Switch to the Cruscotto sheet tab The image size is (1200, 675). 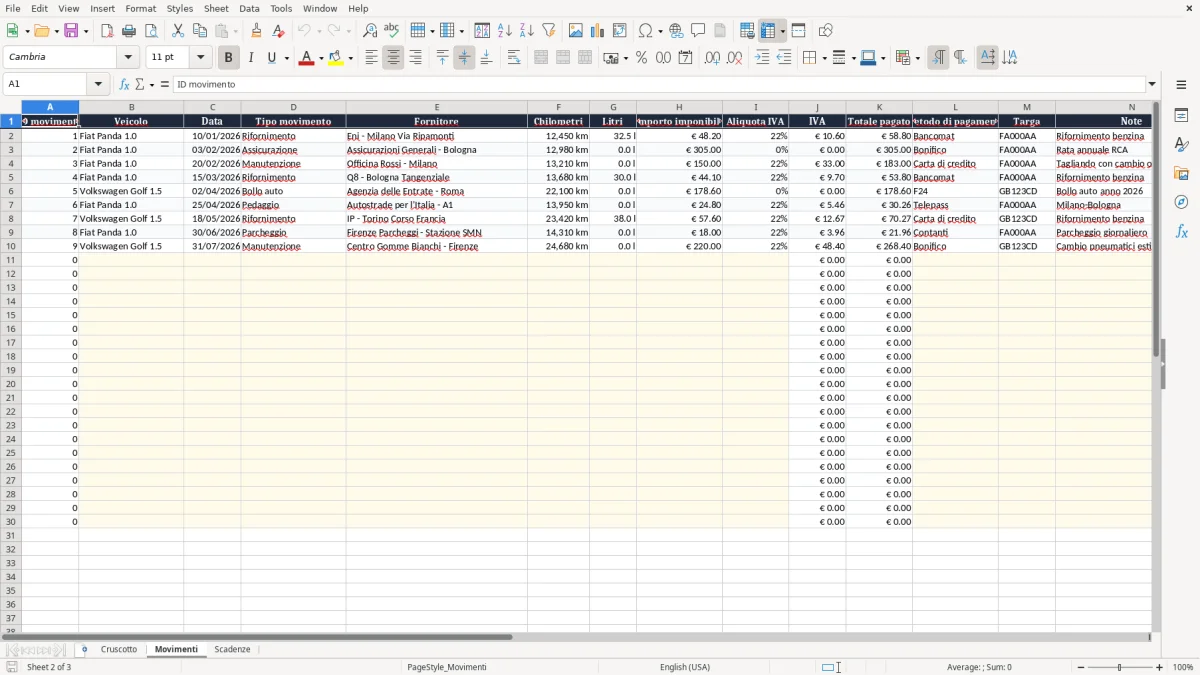click(119, 649)
